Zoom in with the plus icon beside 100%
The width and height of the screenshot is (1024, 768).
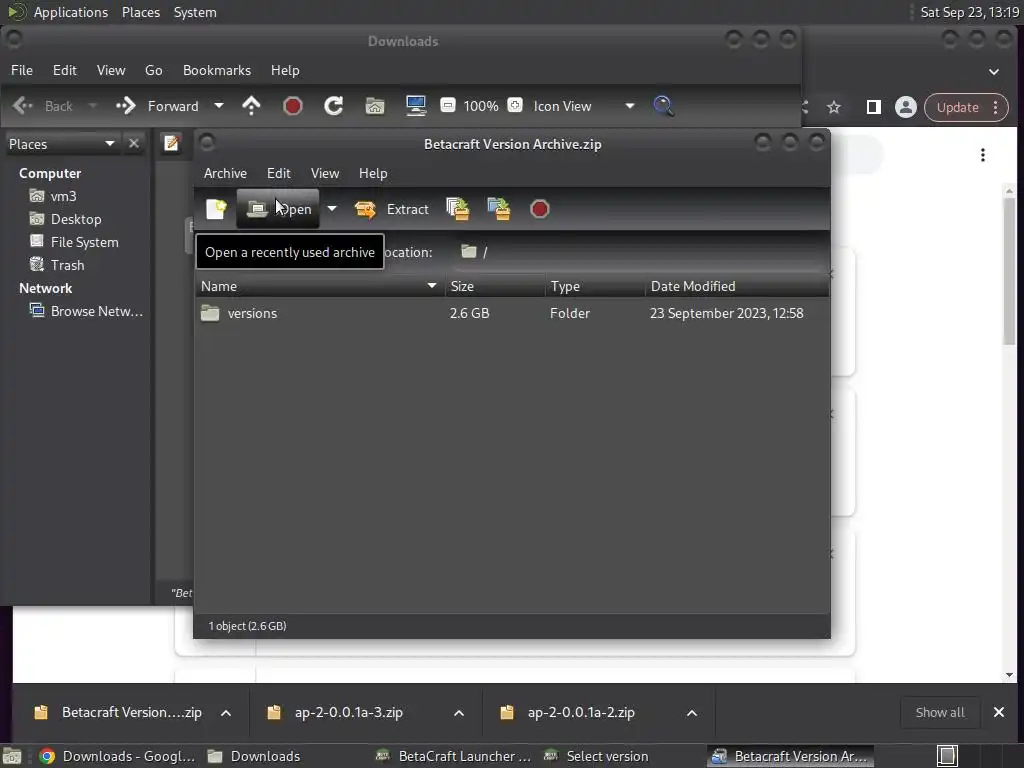(x=515, y=105)
